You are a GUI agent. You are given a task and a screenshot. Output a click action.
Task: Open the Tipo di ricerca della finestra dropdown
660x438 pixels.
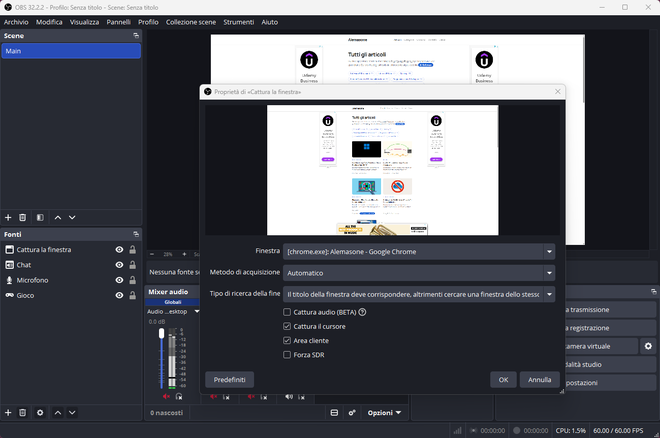point(419,295)
